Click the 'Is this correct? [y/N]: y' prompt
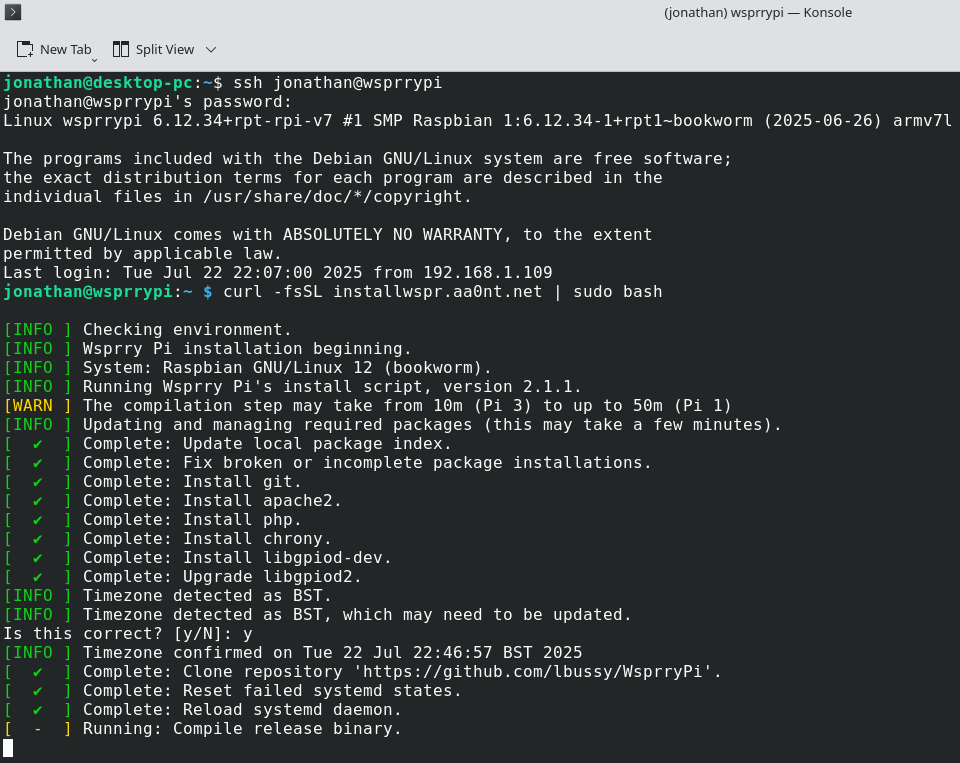The image size is (960, 763). tap(127, 633)
